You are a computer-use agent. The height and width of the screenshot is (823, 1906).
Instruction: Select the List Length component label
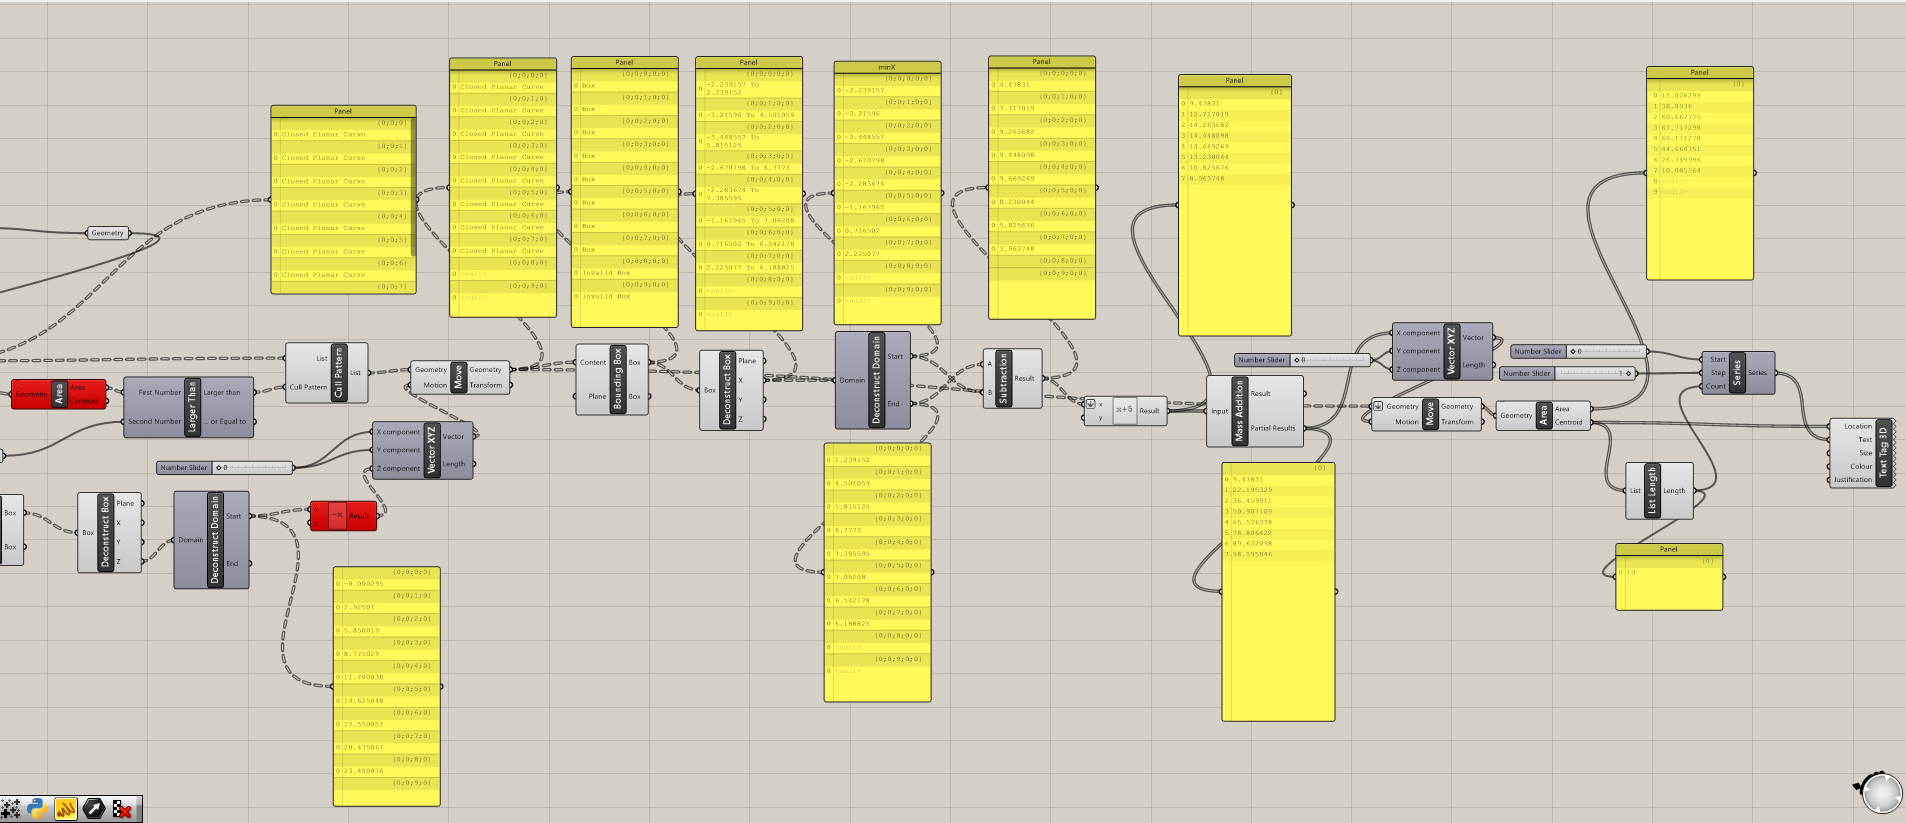pos(1651,490)
